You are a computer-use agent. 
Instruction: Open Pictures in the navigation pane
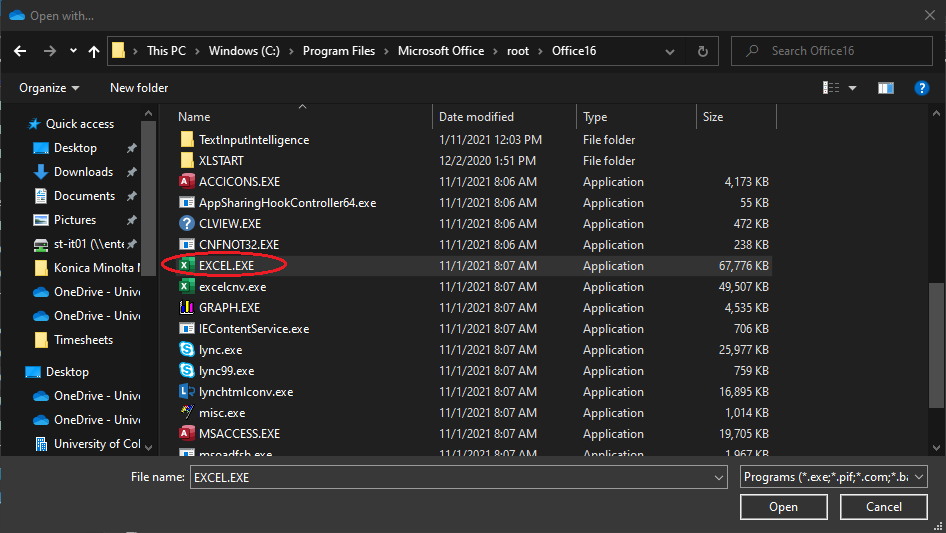75,220
